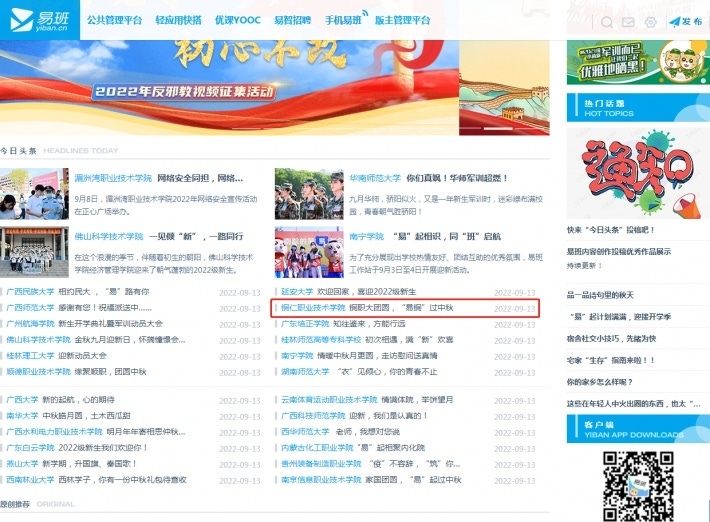Open hot topic 宅家"生存"指南来啦！！

(609, 360)
